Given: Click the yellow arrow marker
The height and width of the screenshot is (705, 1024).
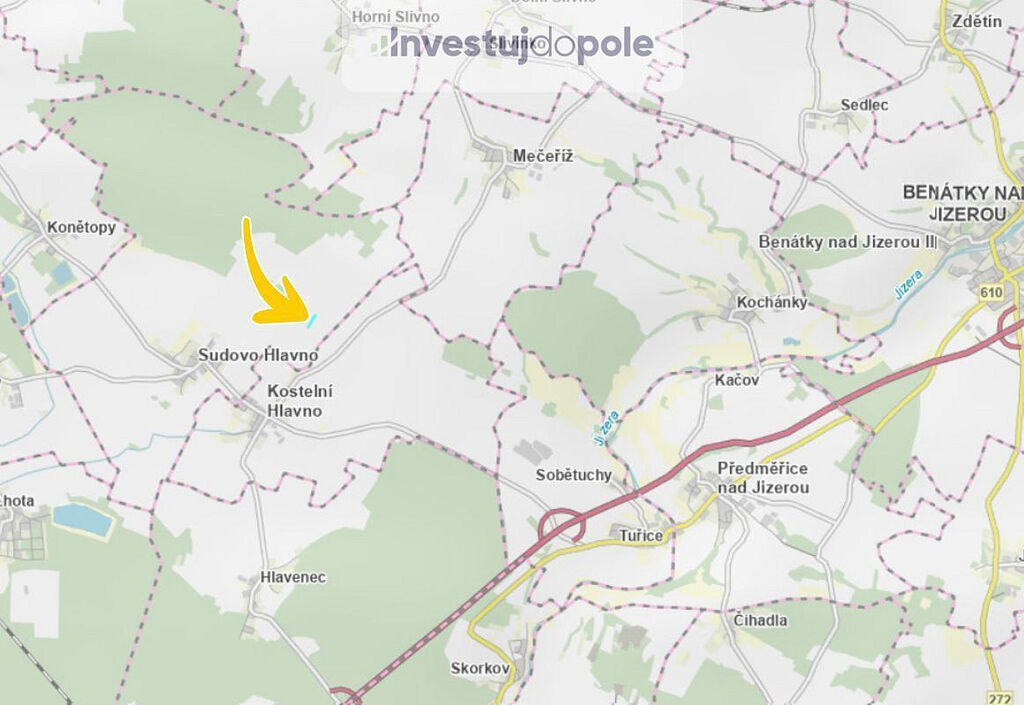Looking at the screenshot, I should (x=271, y=274).
